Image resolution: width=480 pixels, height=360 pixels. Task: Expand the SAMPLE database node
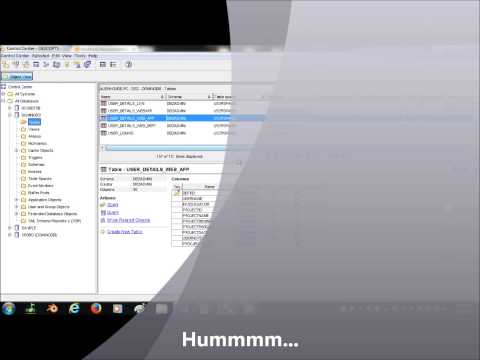10,228
